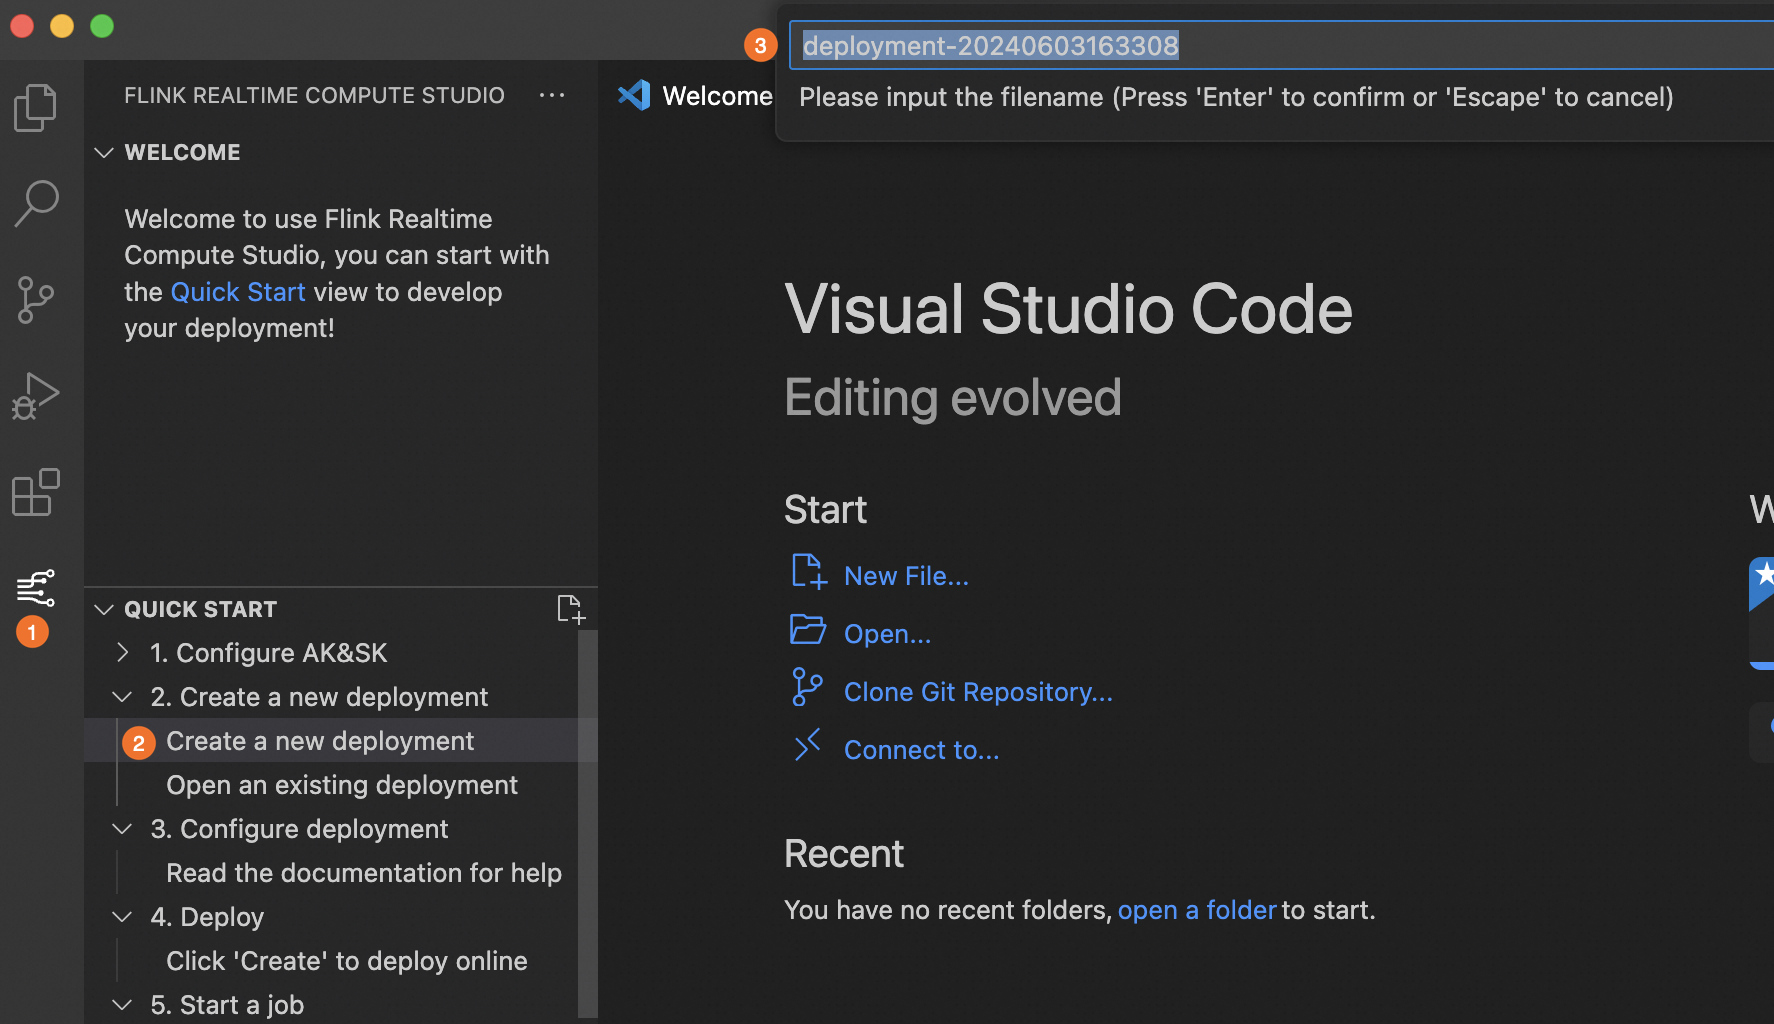Open the Flink Realtime Compute Studio icon

coord(36,588)
